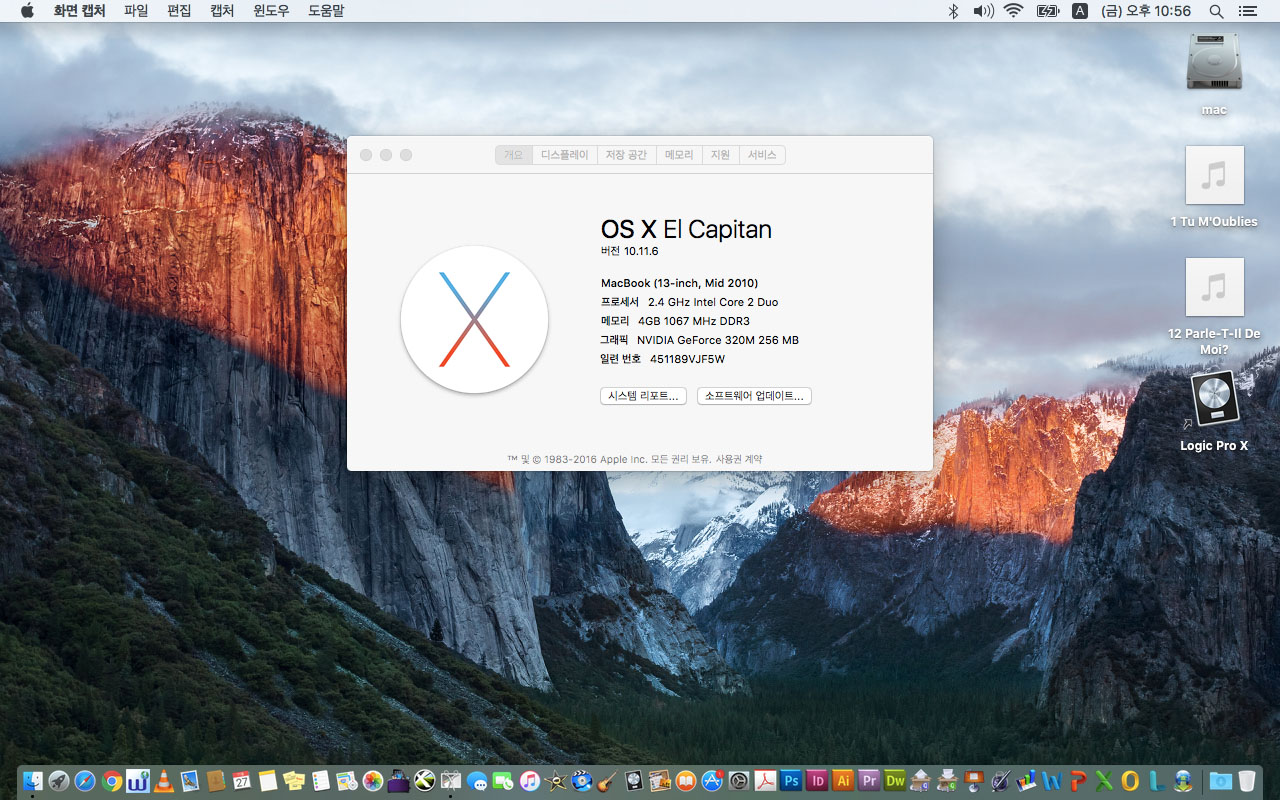This screenshot has width=1280, height=800.
Task: Open the 메모리 tab
Action: (679, 155)
